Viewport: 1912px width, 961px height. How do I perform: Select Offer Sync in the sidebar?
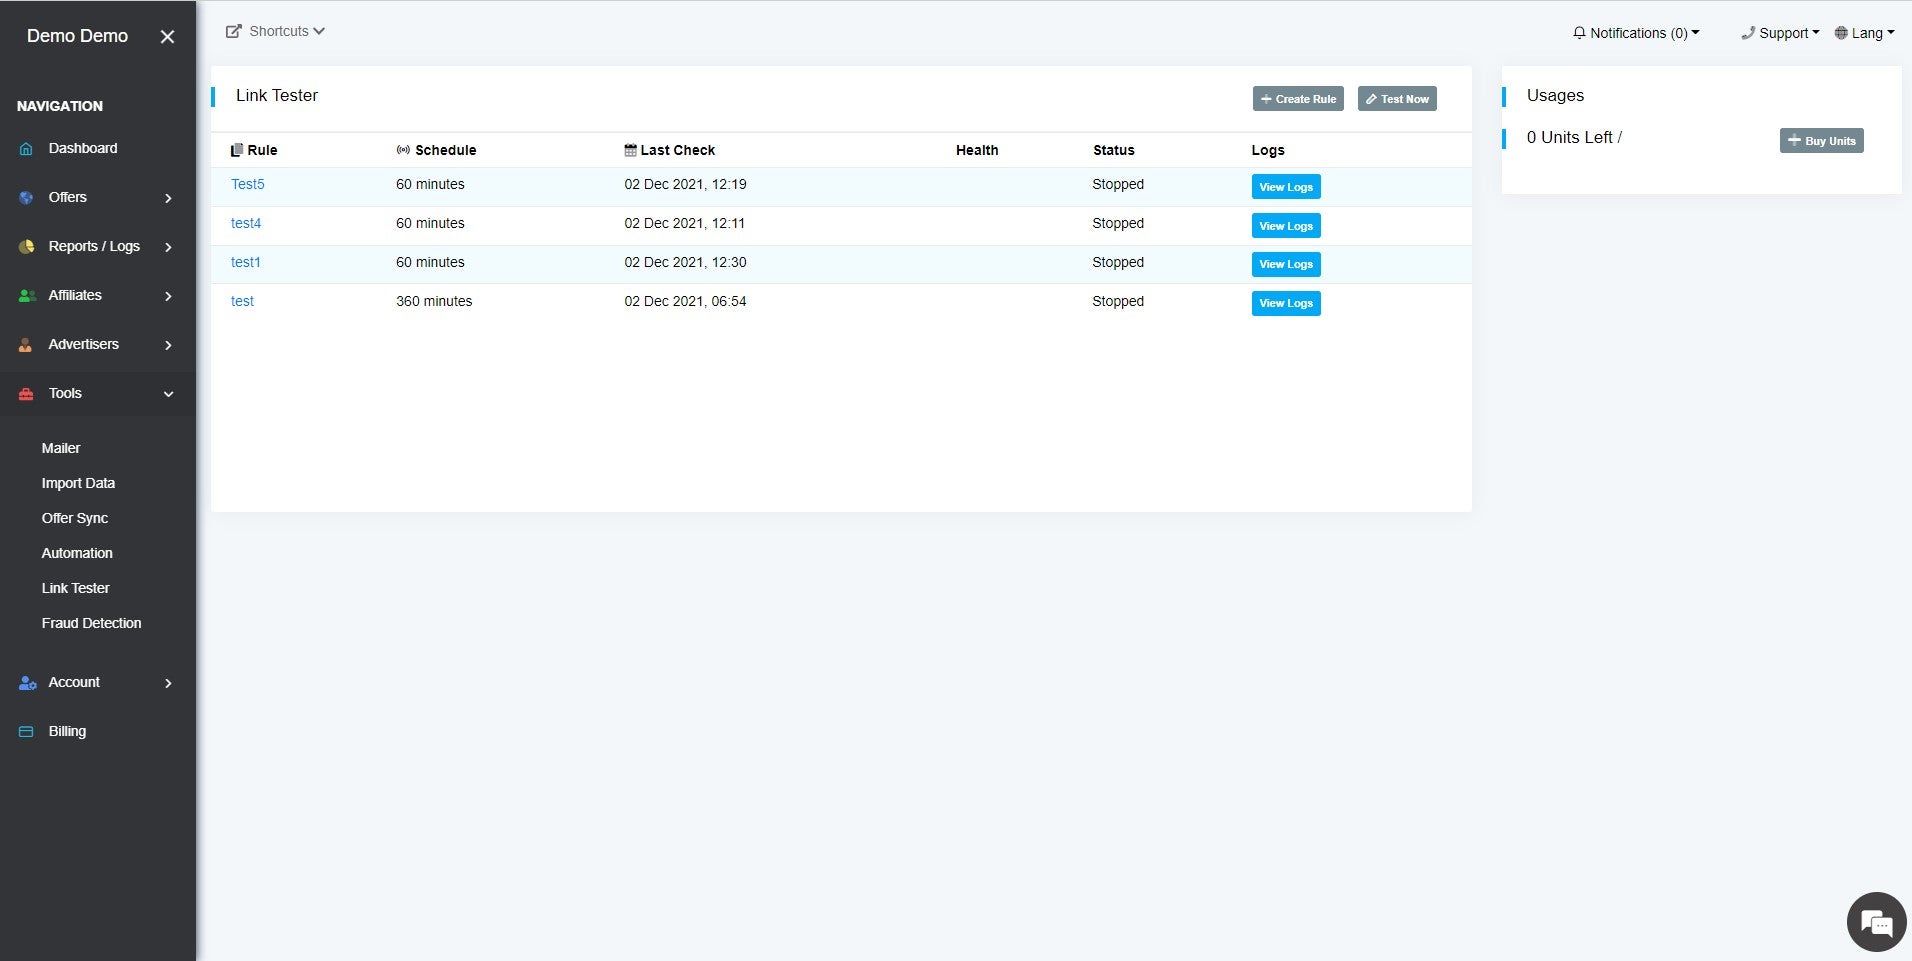(x=75, y=518)
